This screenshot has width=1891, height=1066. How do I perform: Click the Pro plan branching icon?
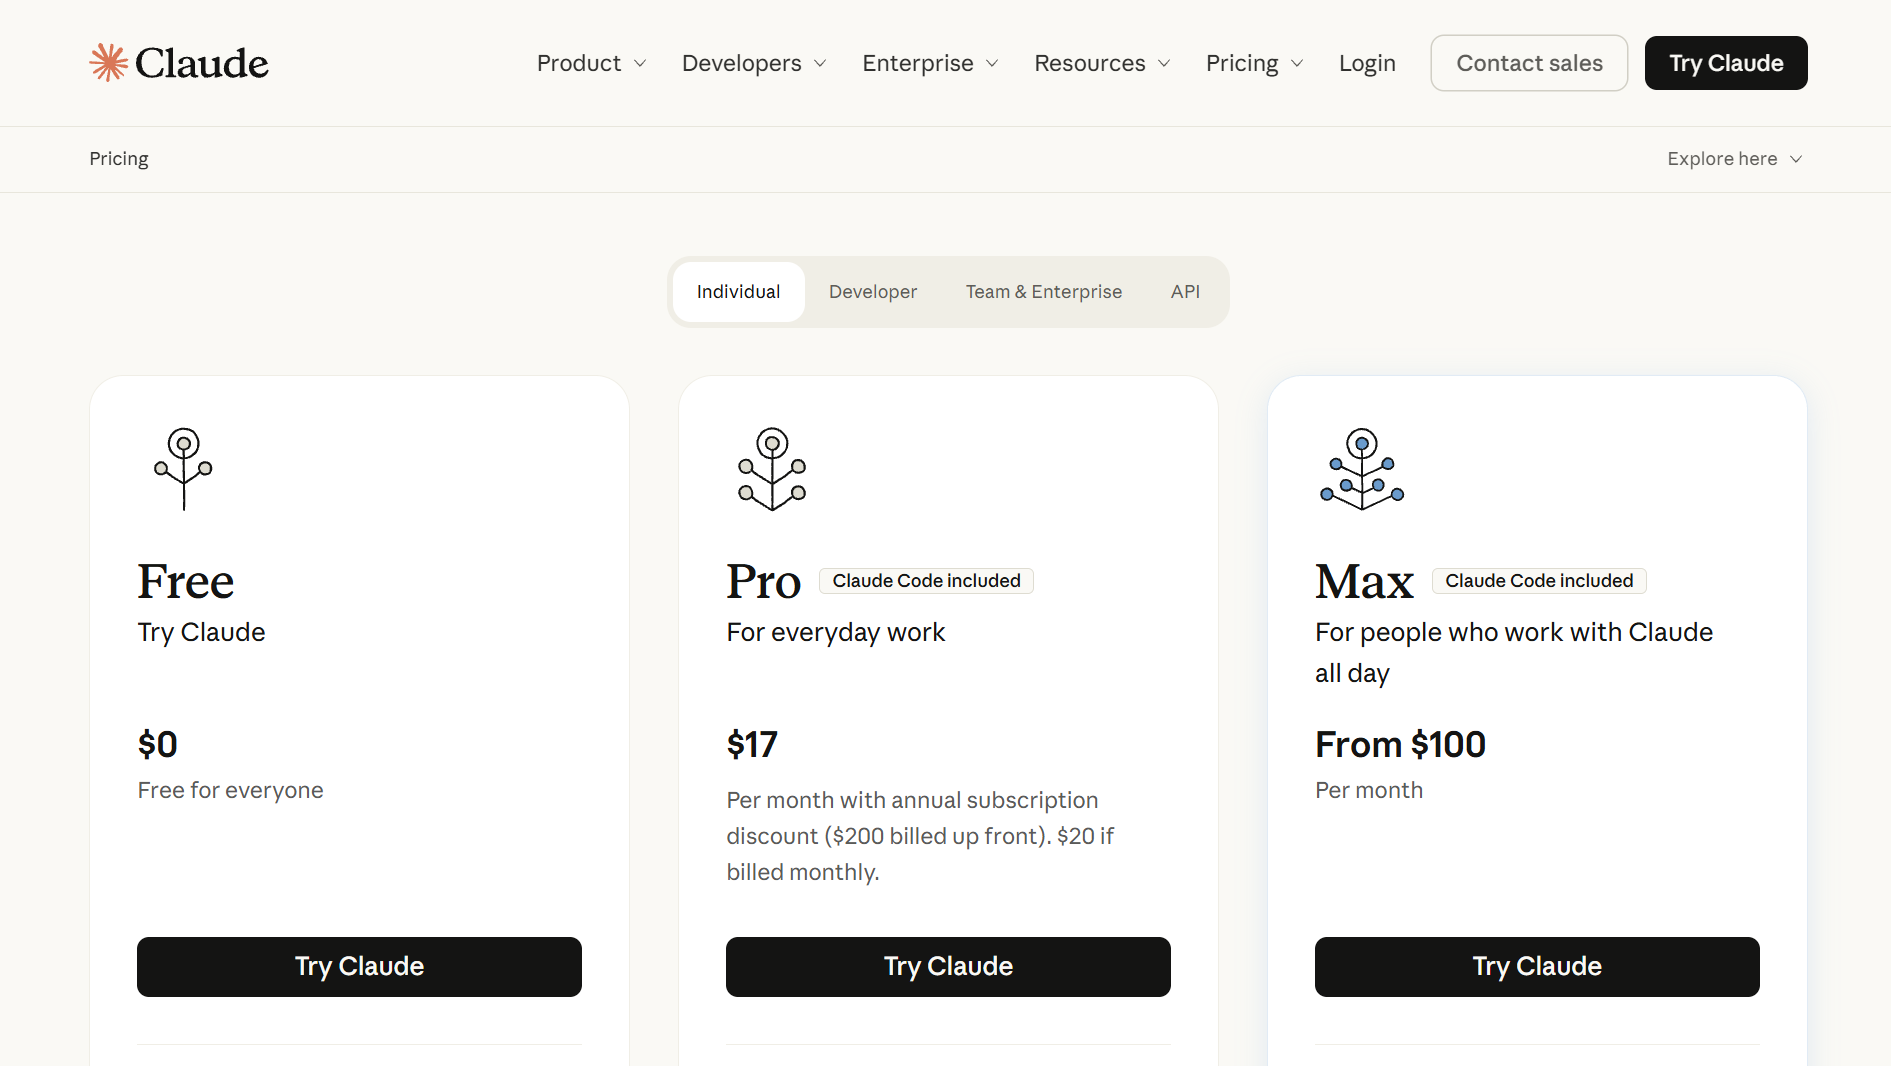[772, 469]
